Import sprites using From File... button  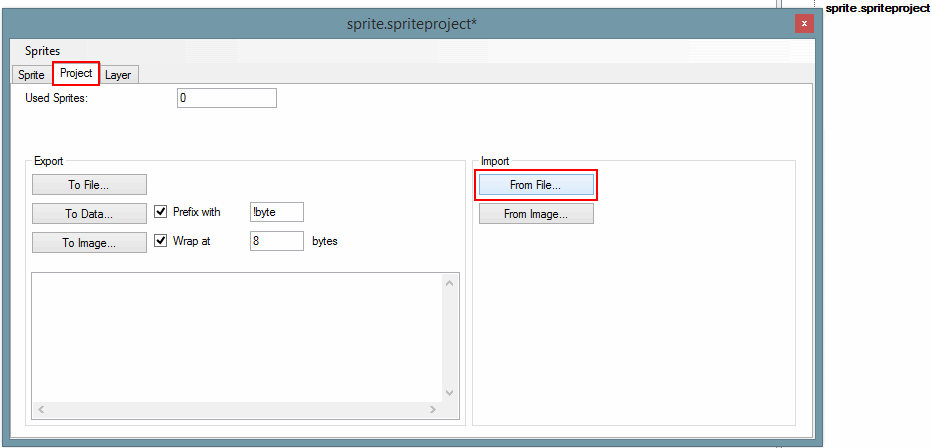click(x=536, y=185)
